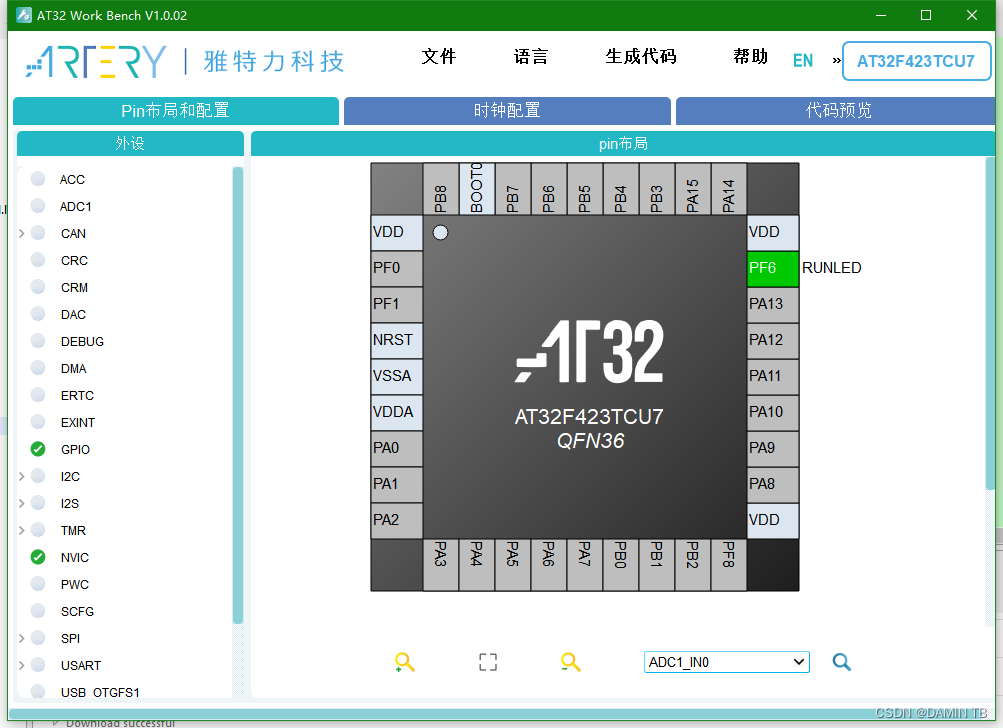Expand the TMR peripheral tree node
1003x728 pixels.
(x=21, y=530)
